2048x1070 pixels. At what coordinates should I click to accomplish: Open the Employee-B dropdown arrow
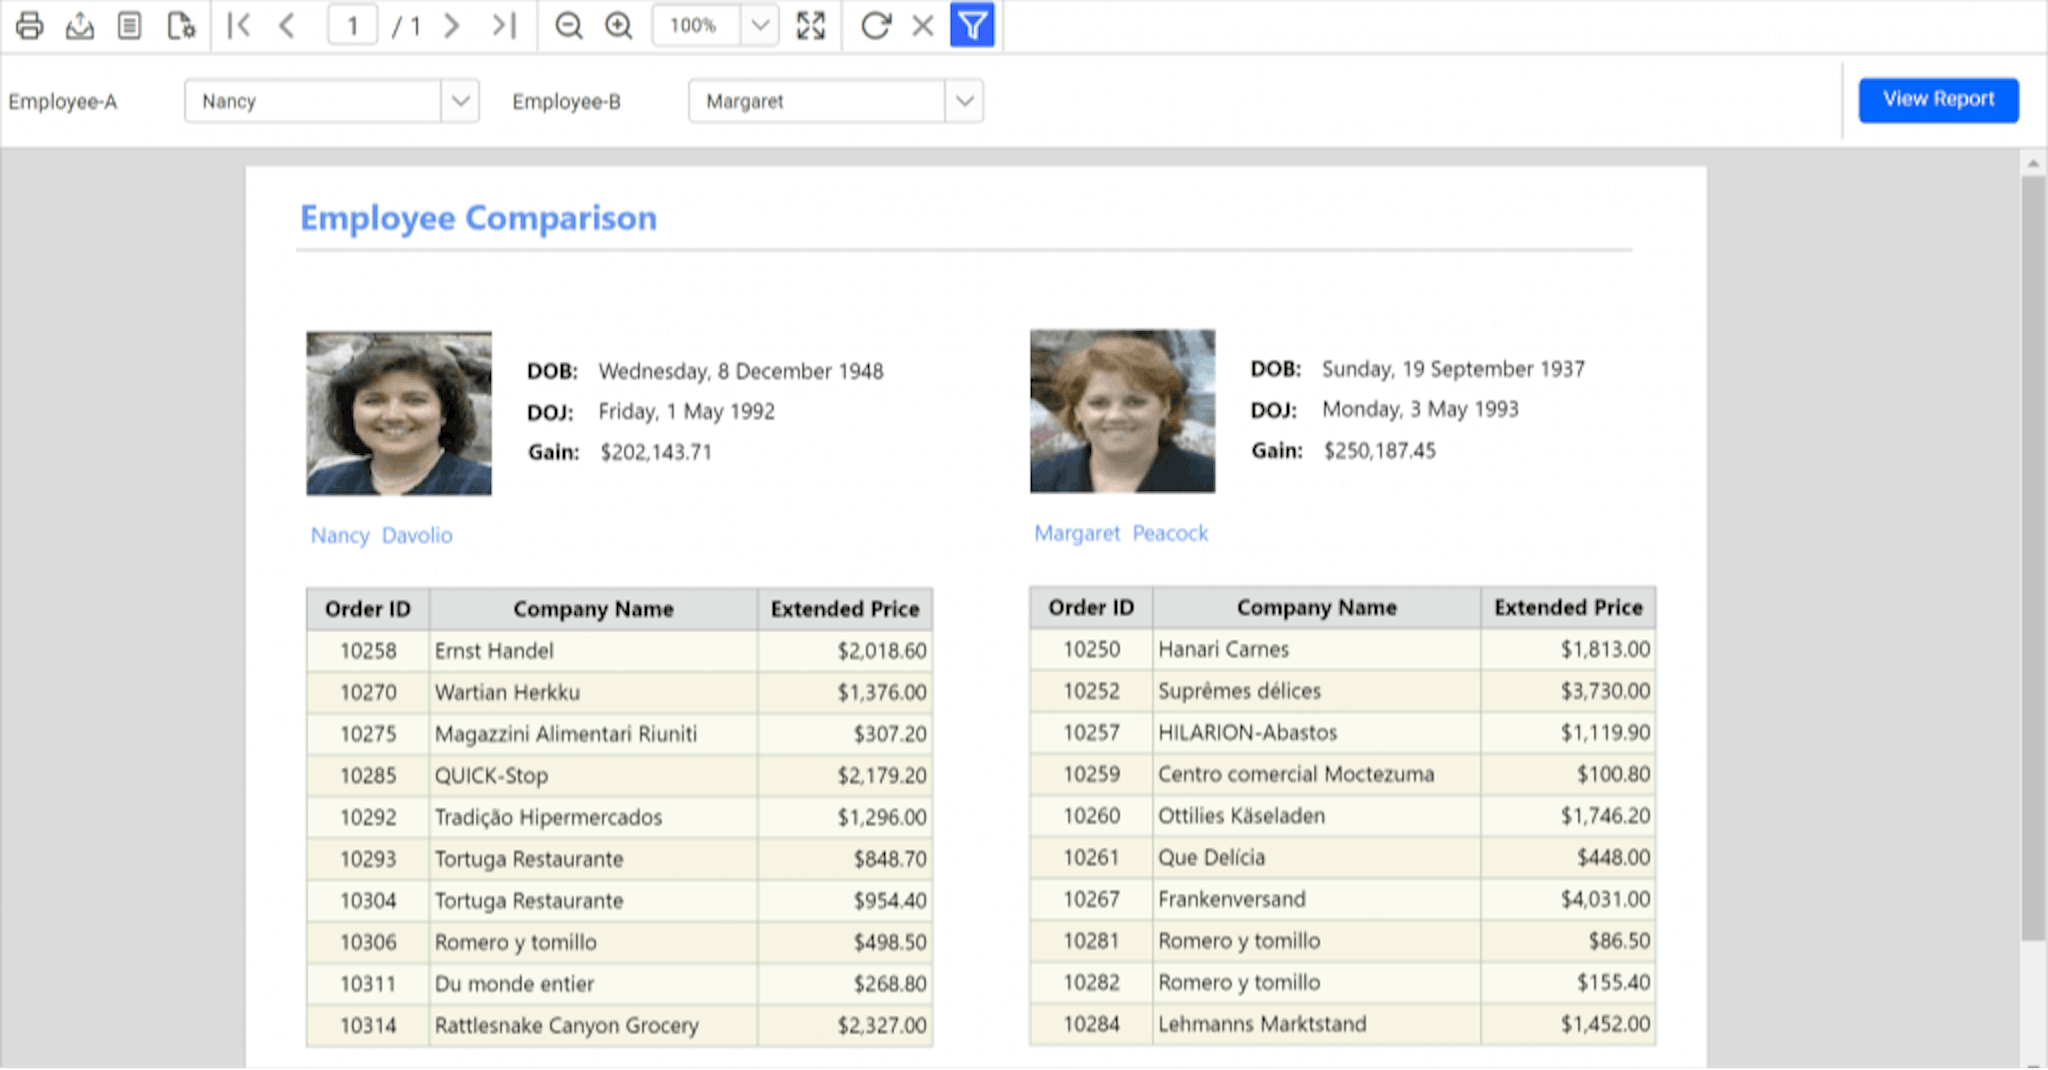[x=964, y=101]
